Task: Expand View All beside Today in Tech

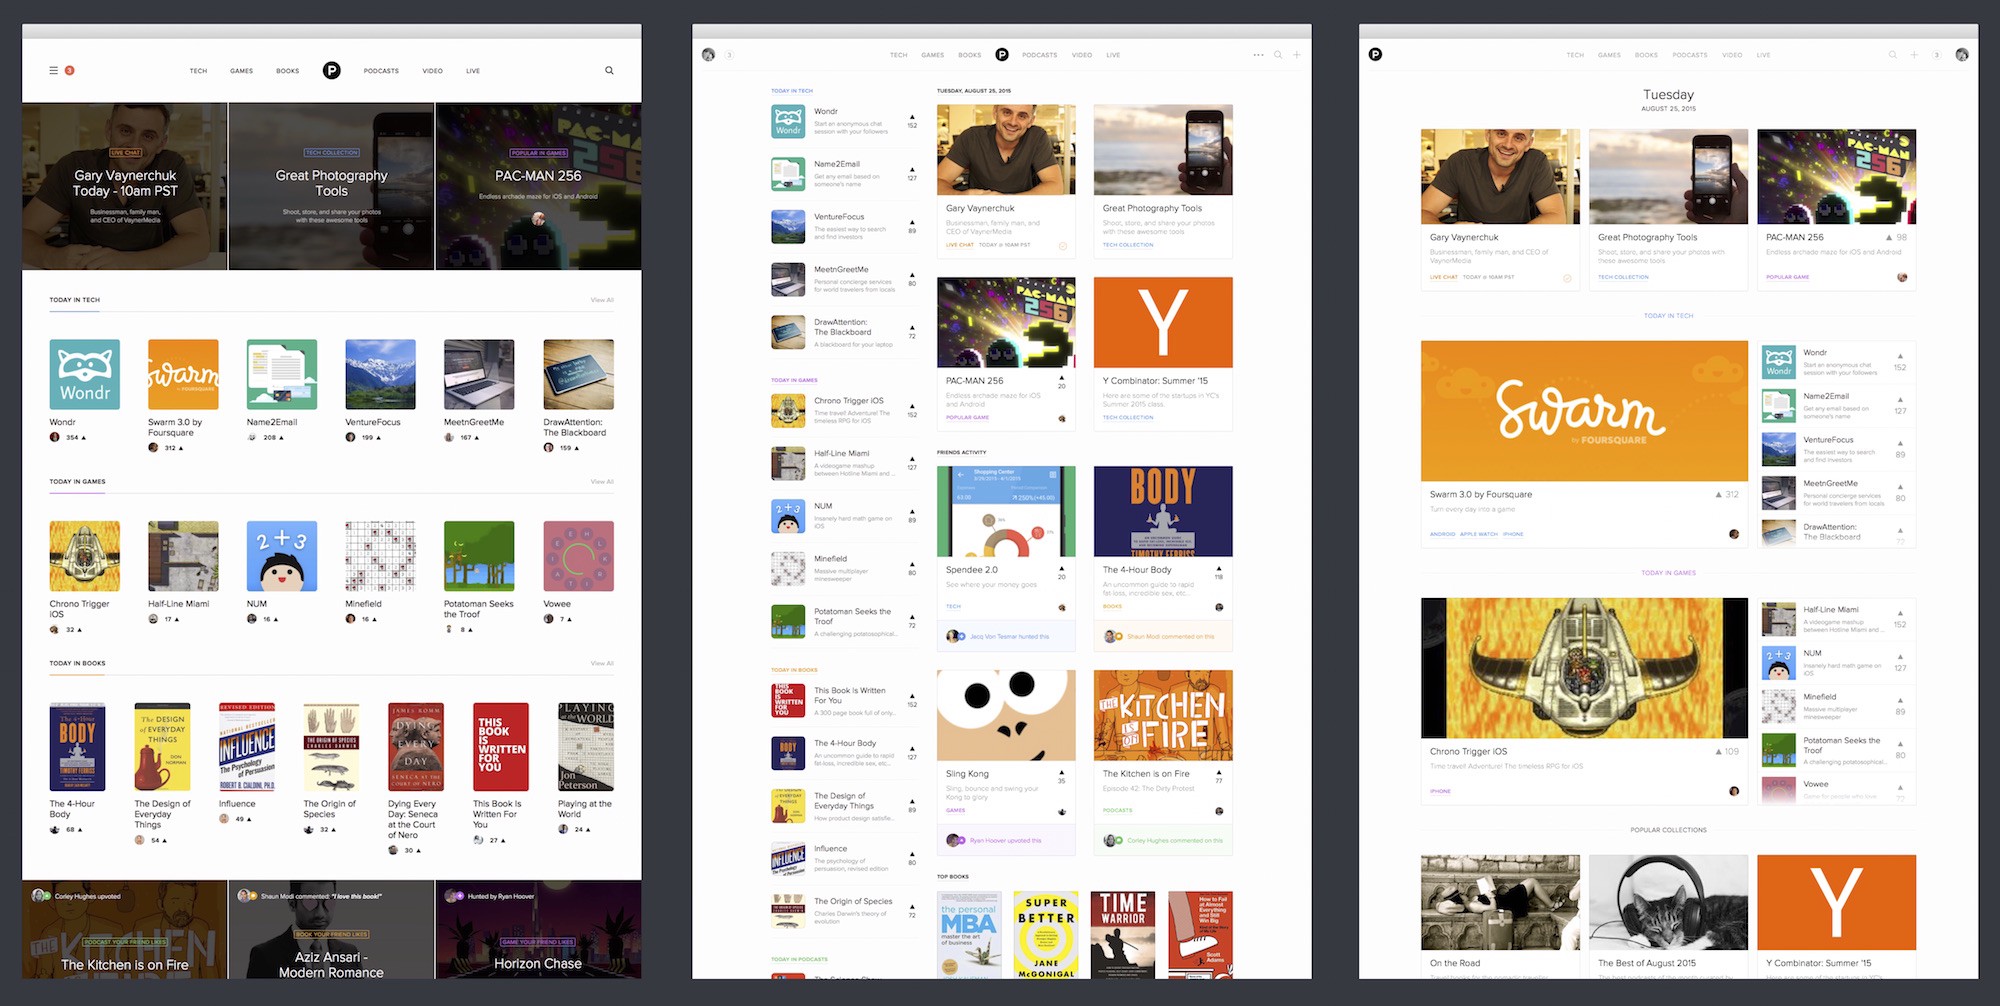Action: pyautogui.click(x=602, y=300)
